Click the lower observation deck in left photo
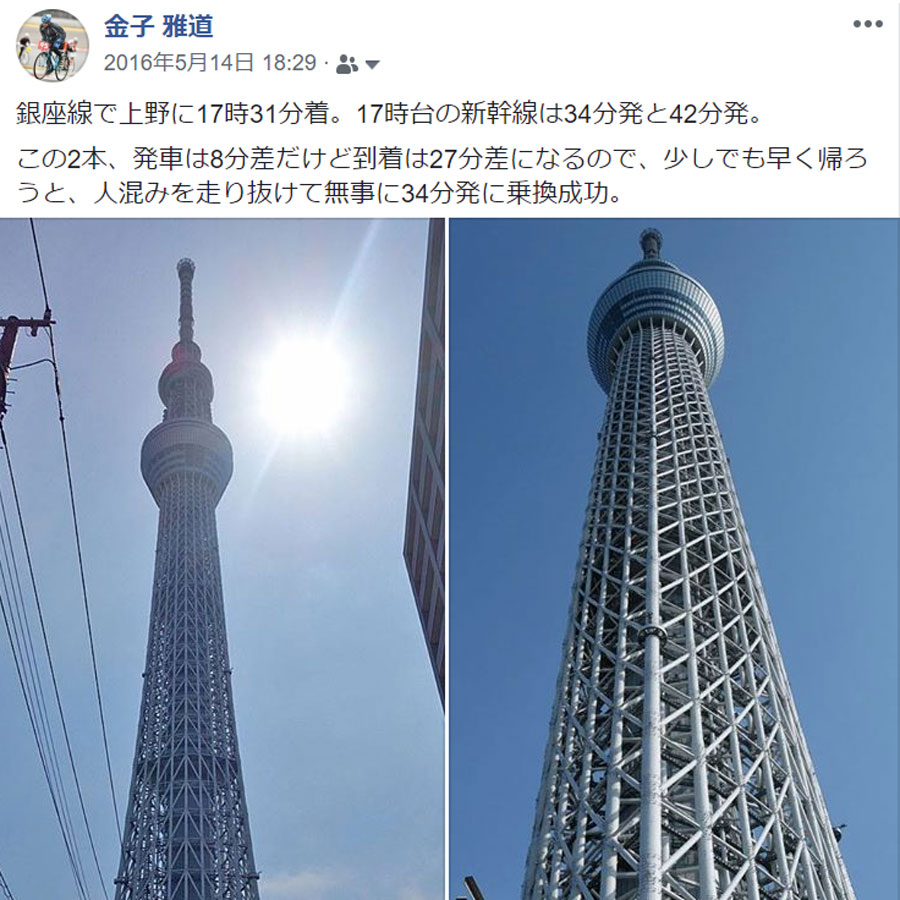This screenshot has height=900, width=900. pyautogui.click(x=187, y=453)
